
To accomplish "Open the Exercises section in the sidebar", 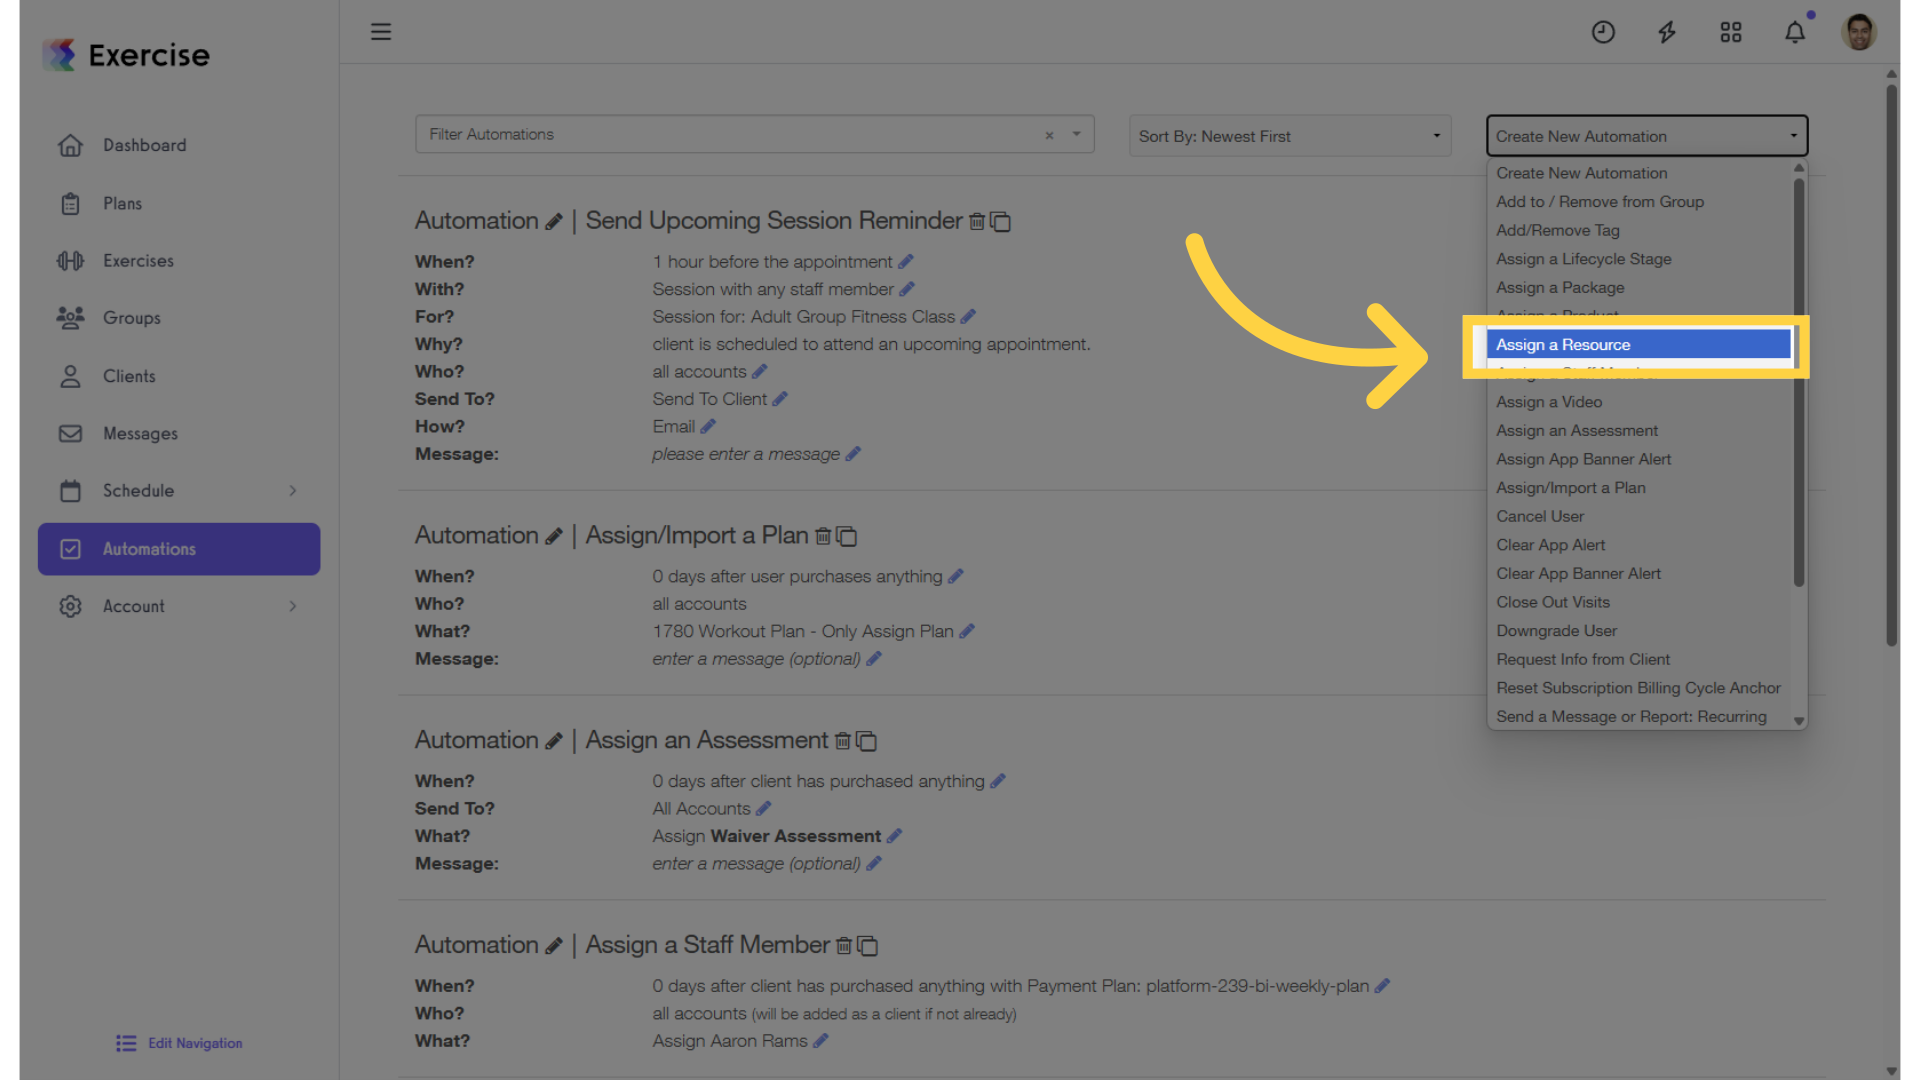I will coord(137,260).
